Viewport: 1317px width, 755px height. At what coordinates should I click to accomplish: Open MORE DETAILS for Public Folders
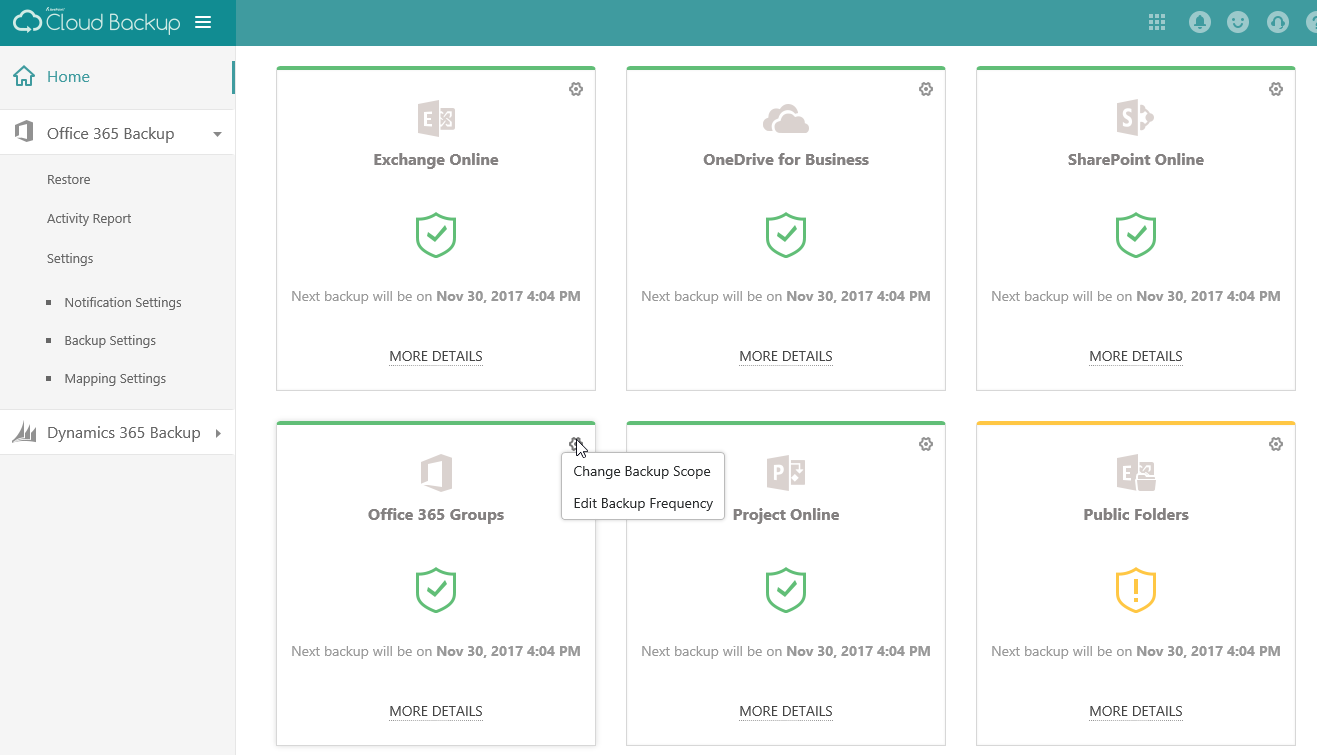click(x=1135, y=711)
